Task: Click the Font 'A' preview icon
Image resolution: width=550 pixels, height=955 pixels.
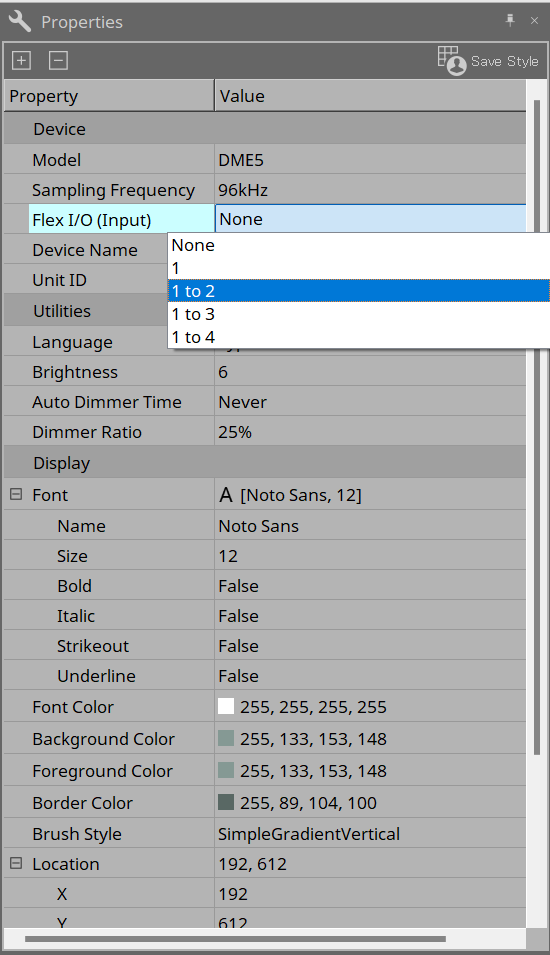Action: click(226, 495)
